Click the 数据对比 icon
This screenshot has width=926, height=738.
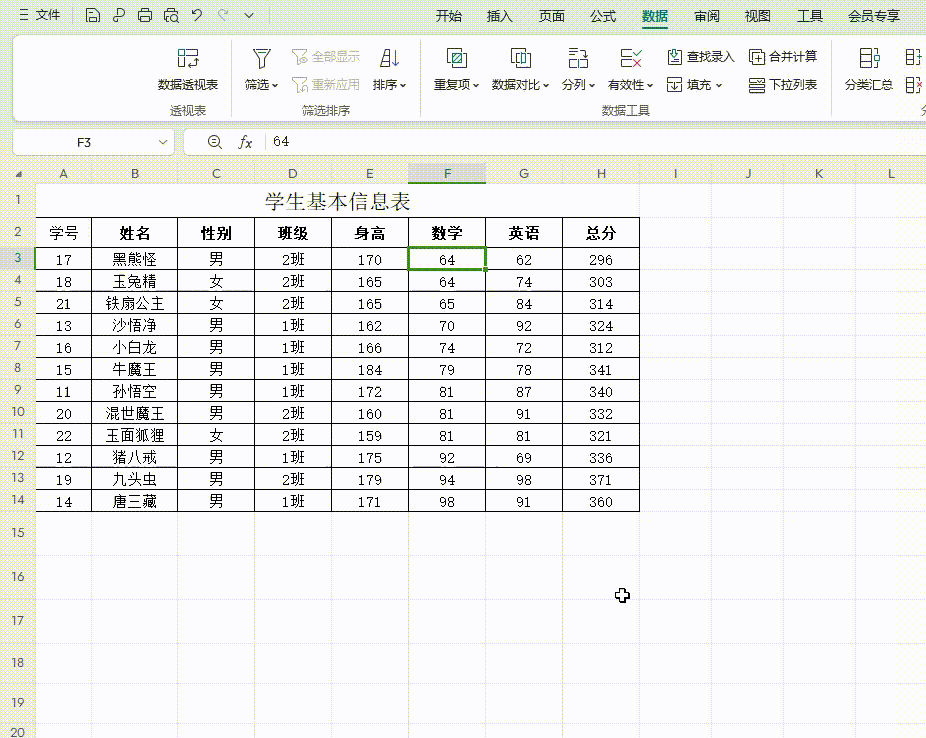click(520, 58)
